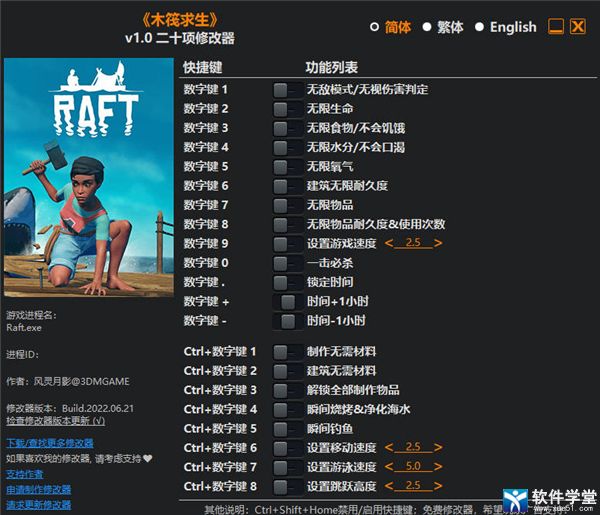Minimize the trainer window

click(556, 27)
